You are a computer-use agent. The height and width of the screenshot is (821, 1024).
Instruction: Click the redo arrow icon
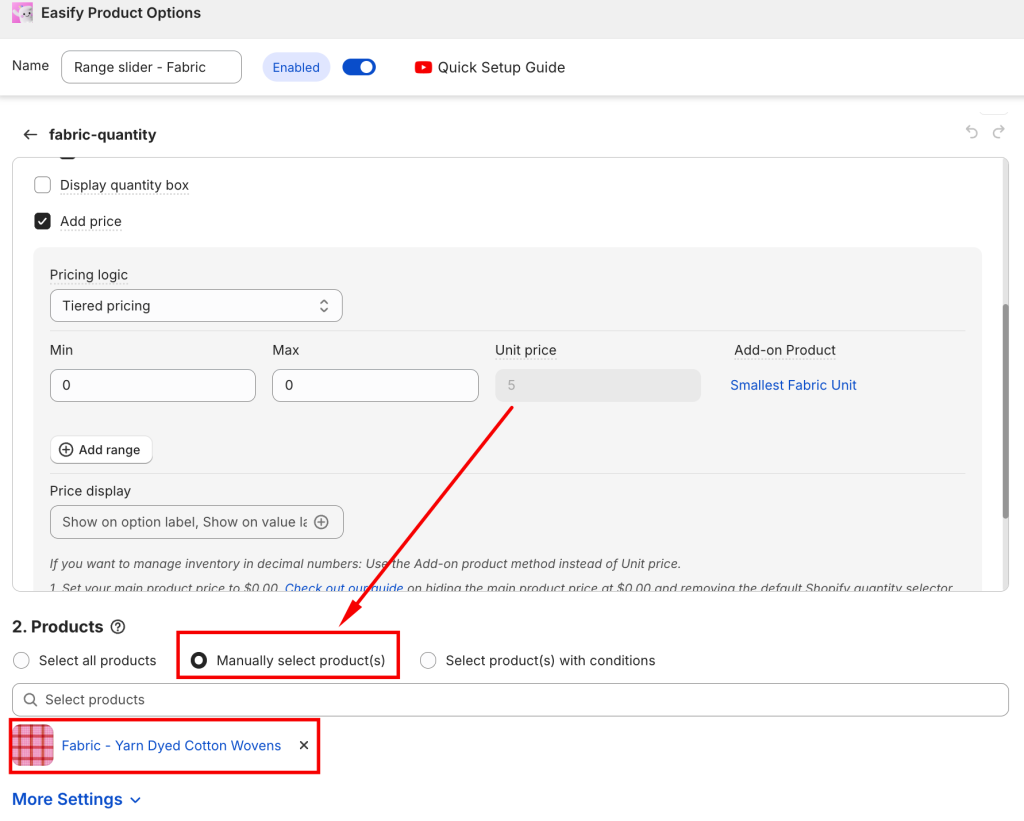(x=998, y=132)
